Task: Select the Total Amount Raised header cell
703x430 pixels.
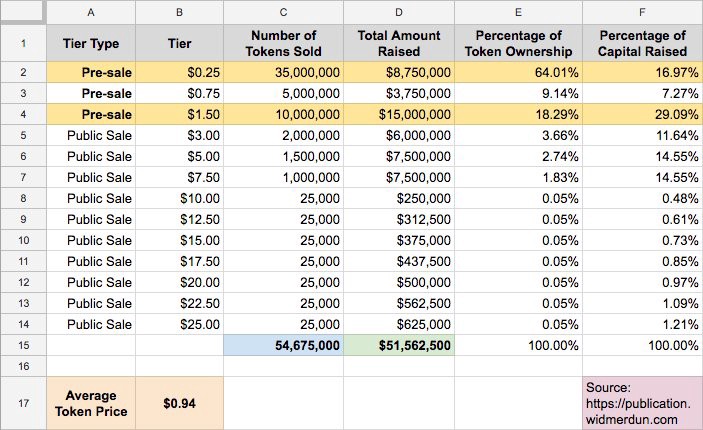Action: point(399,43)
